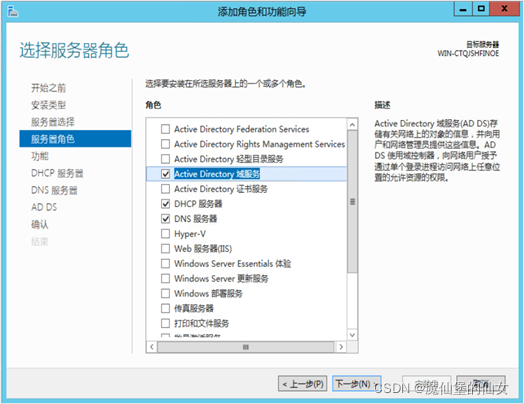Open the 功能 step in sidebar
524x404 pixels.
click(40, 156)
